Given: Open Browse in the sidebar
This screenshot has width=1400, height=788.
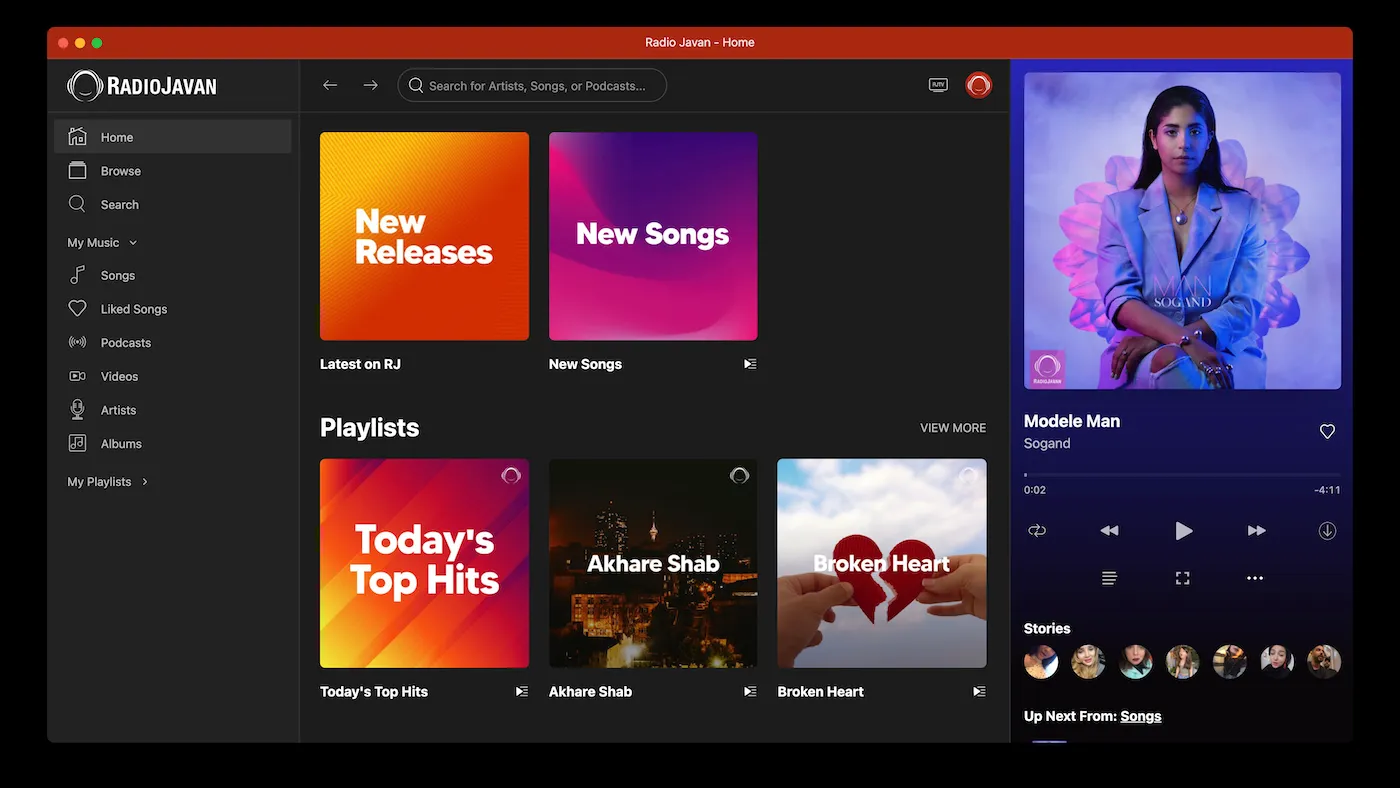Looking at the screenshot, I should click(x=120, y=171).
